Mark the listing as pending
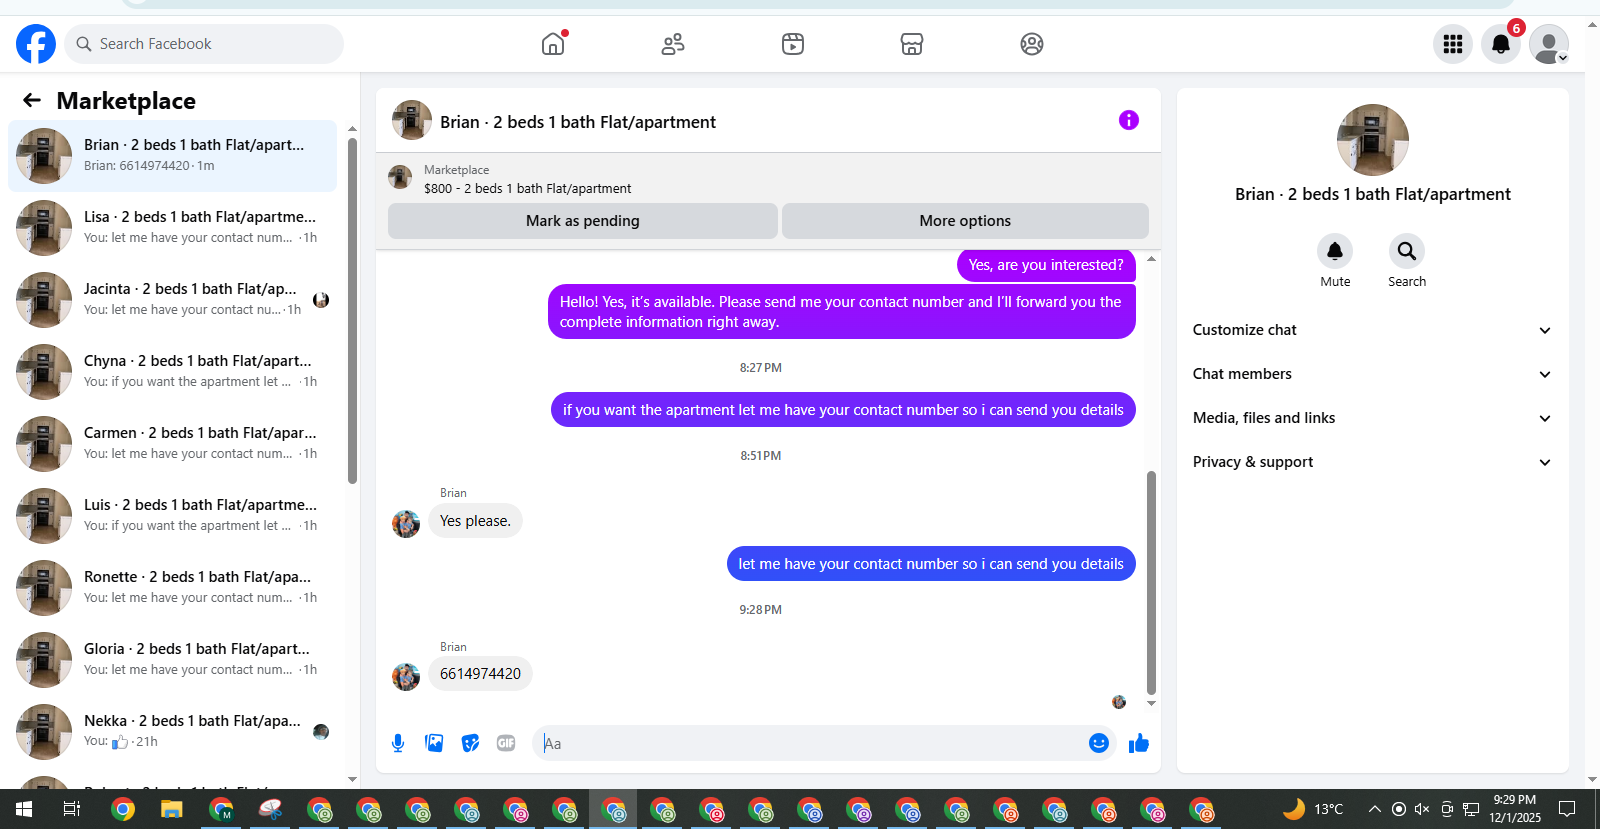Screen dimensions: 1600x829 coord(583,221)
